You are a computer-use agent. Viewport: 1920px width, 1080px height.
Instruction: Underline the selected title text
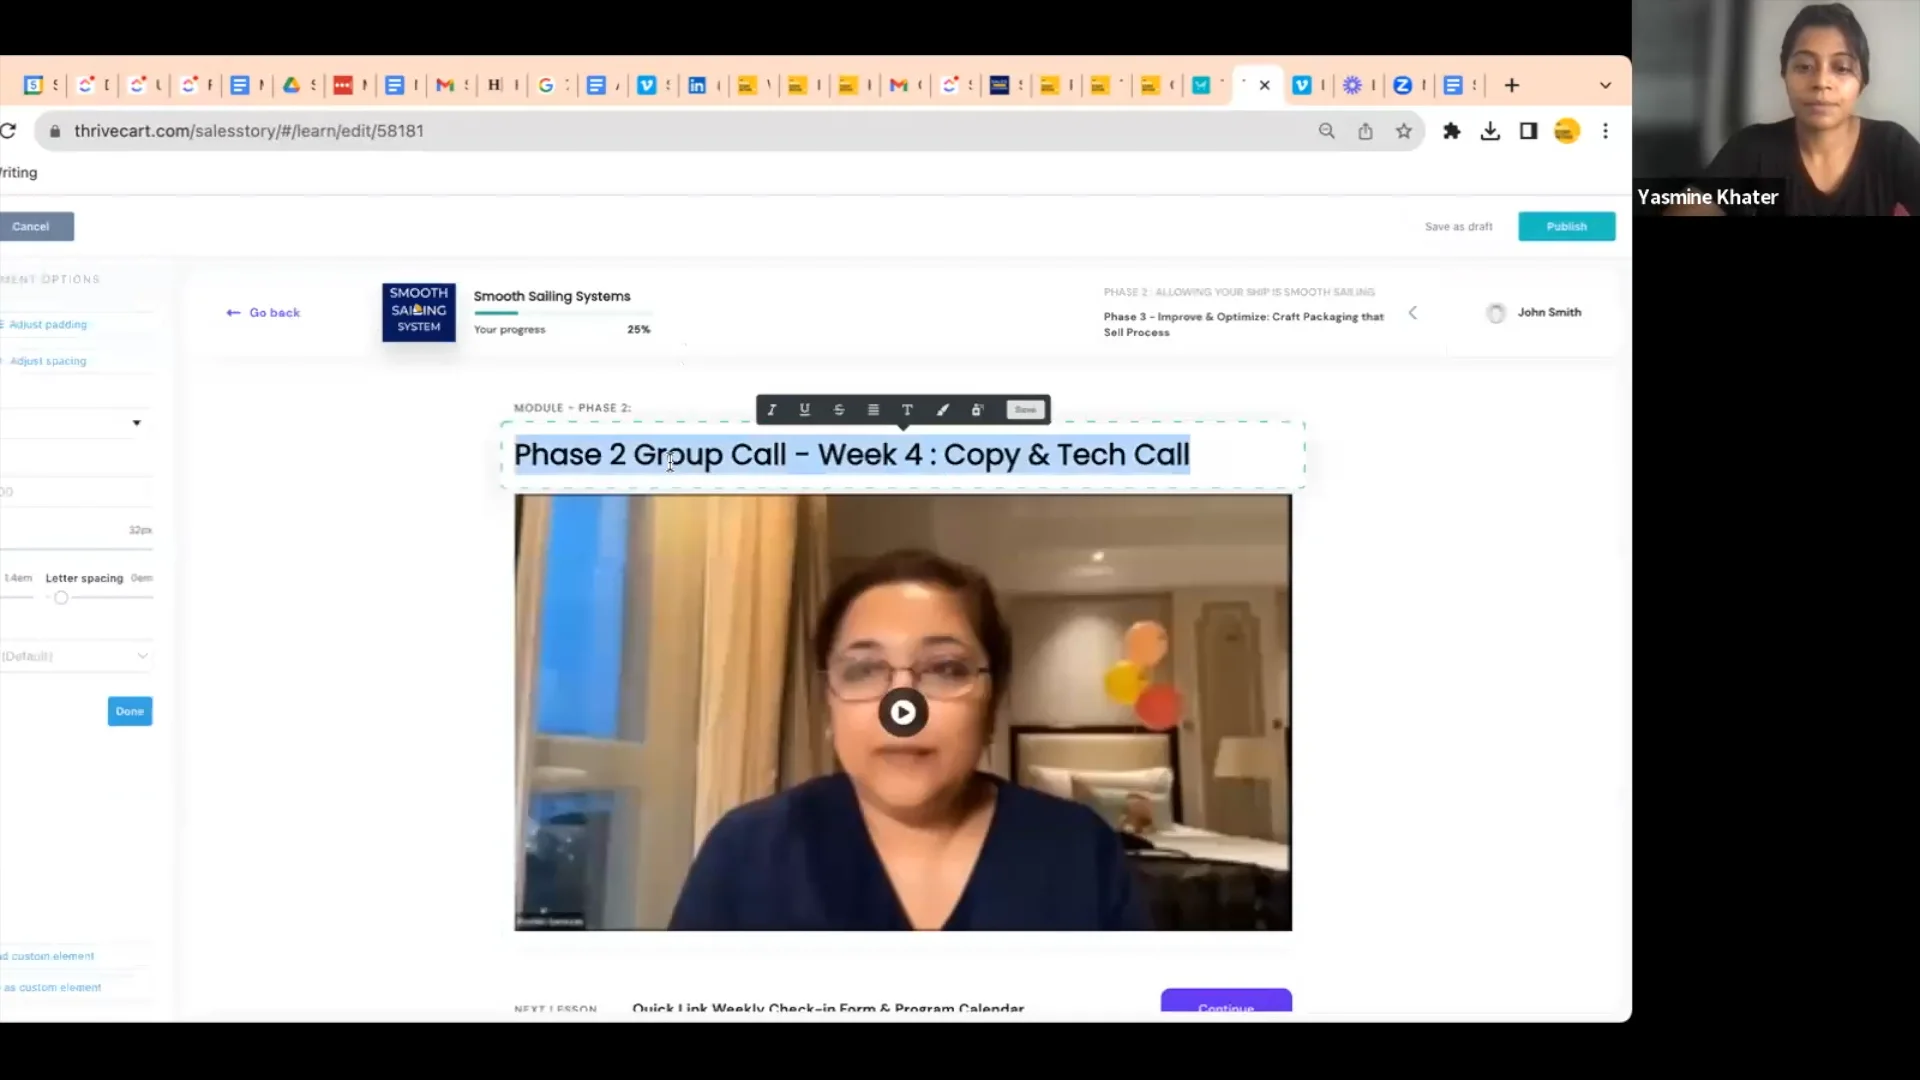click(x=804, y=410)
